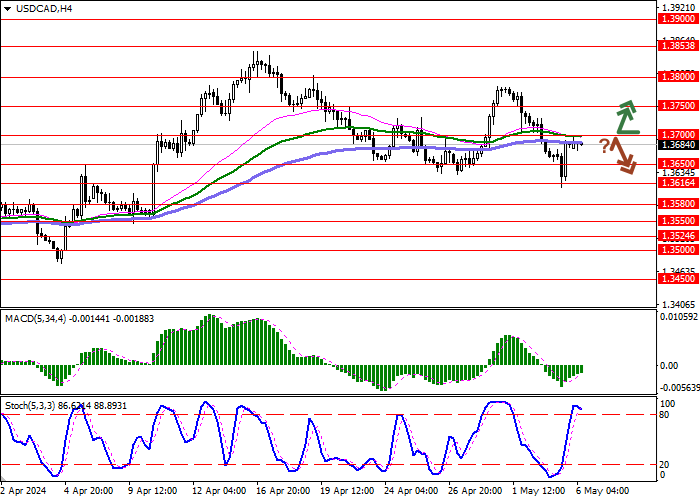The height and width of the screenshot is (500, 700).
Task: Click the 16 Apr 20:00 time label
Action: [x=283, y=490]
